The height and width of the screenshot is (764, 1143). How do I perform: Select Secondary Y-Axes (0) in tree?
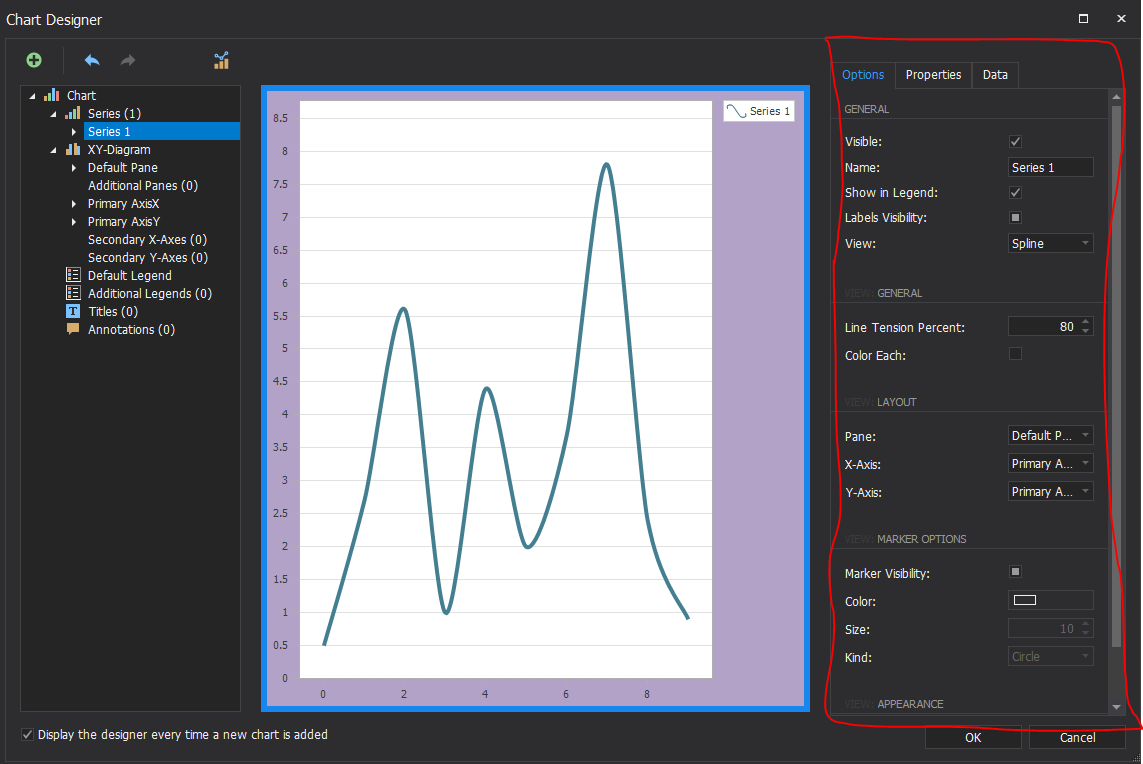click(148, 257)
